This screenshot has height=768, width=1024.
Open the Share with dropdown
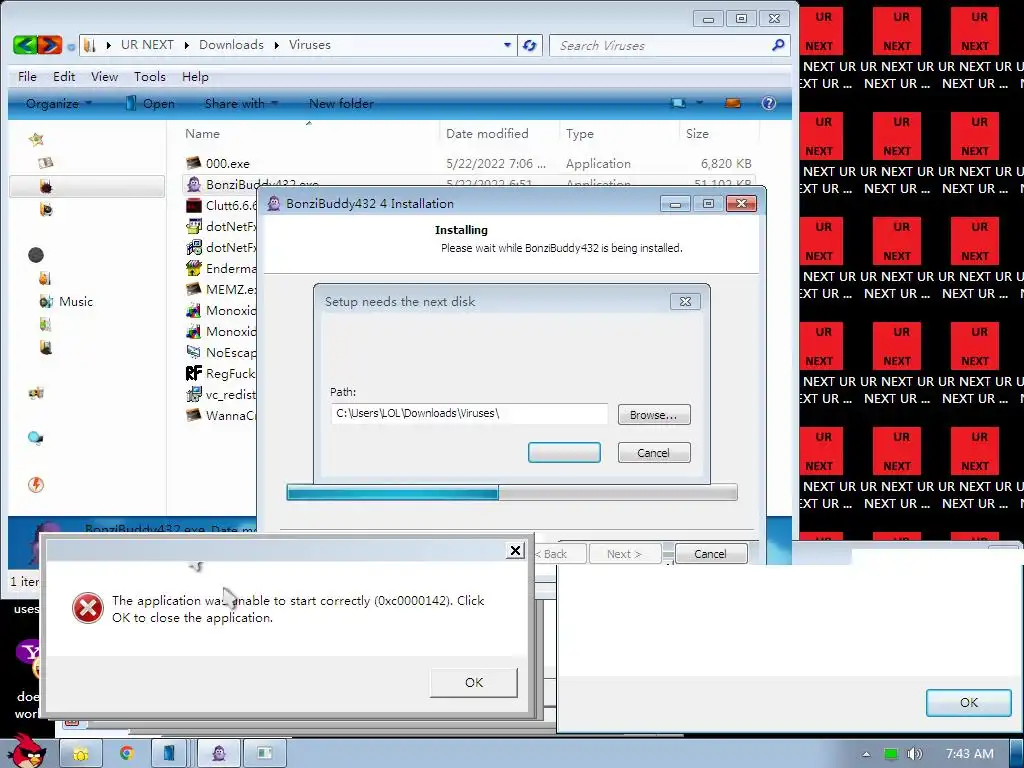[241, 103]
